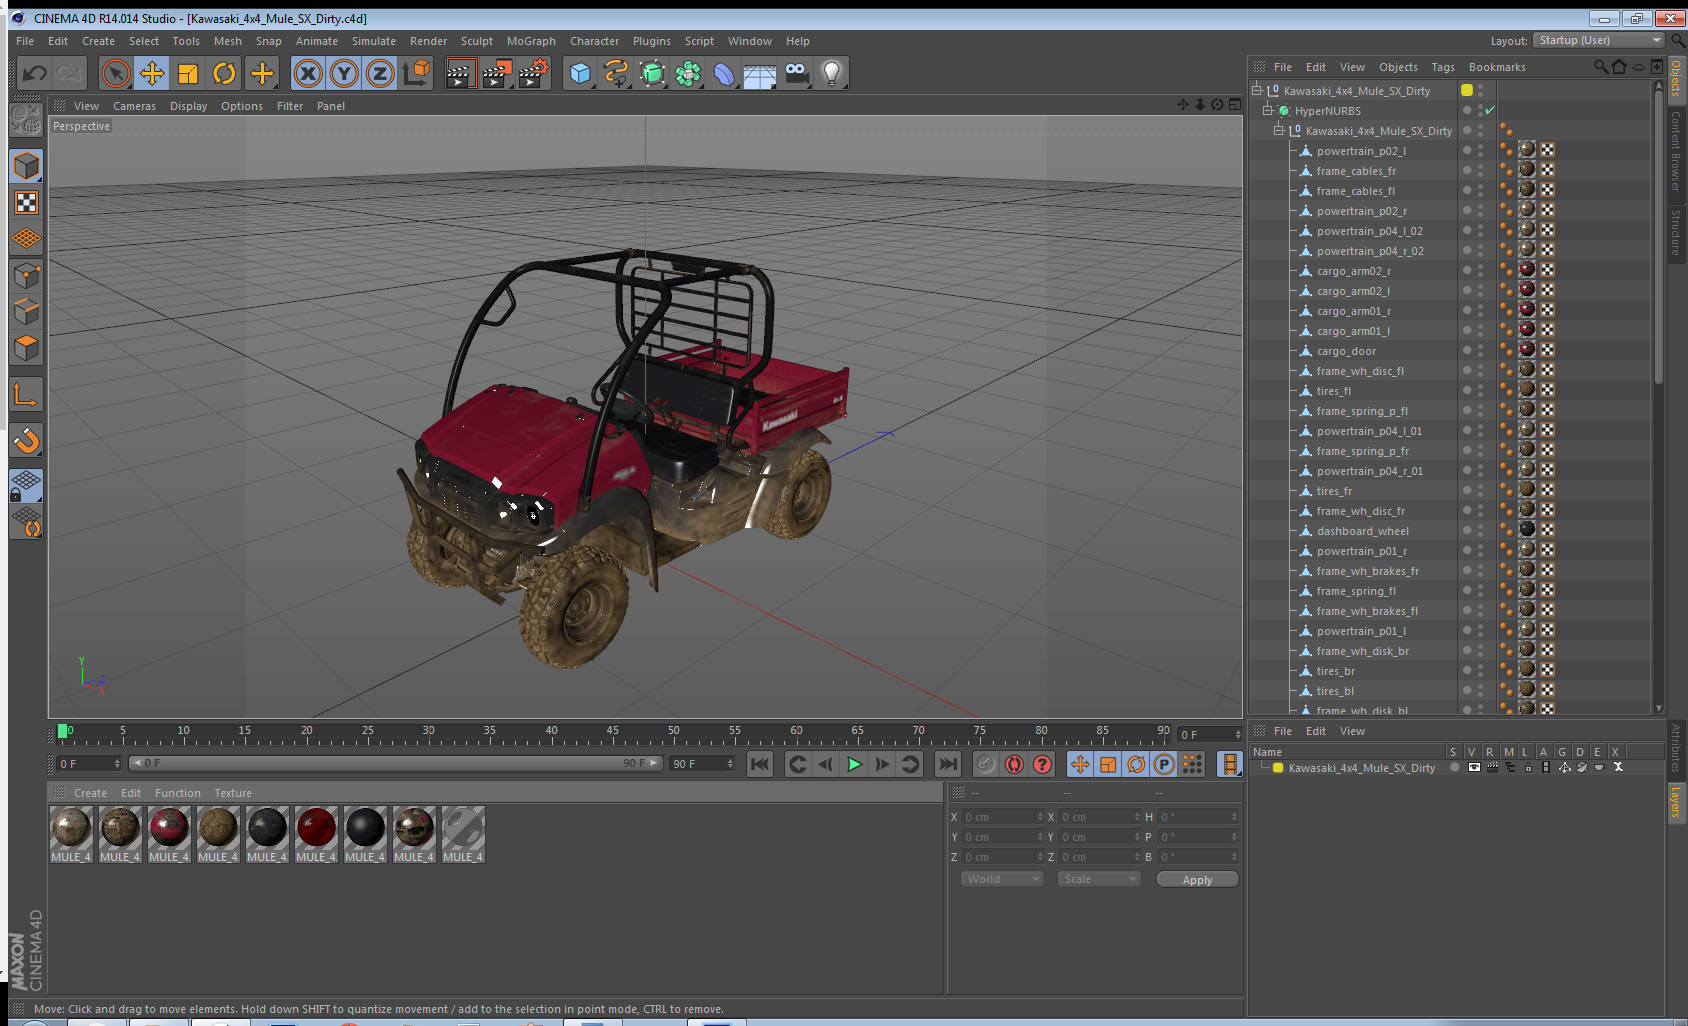Image resolution: width=1688 pixels, height=1026 pixels.
Task: Switch to Model mode in left toolbar
Action: tap(26, 166)
